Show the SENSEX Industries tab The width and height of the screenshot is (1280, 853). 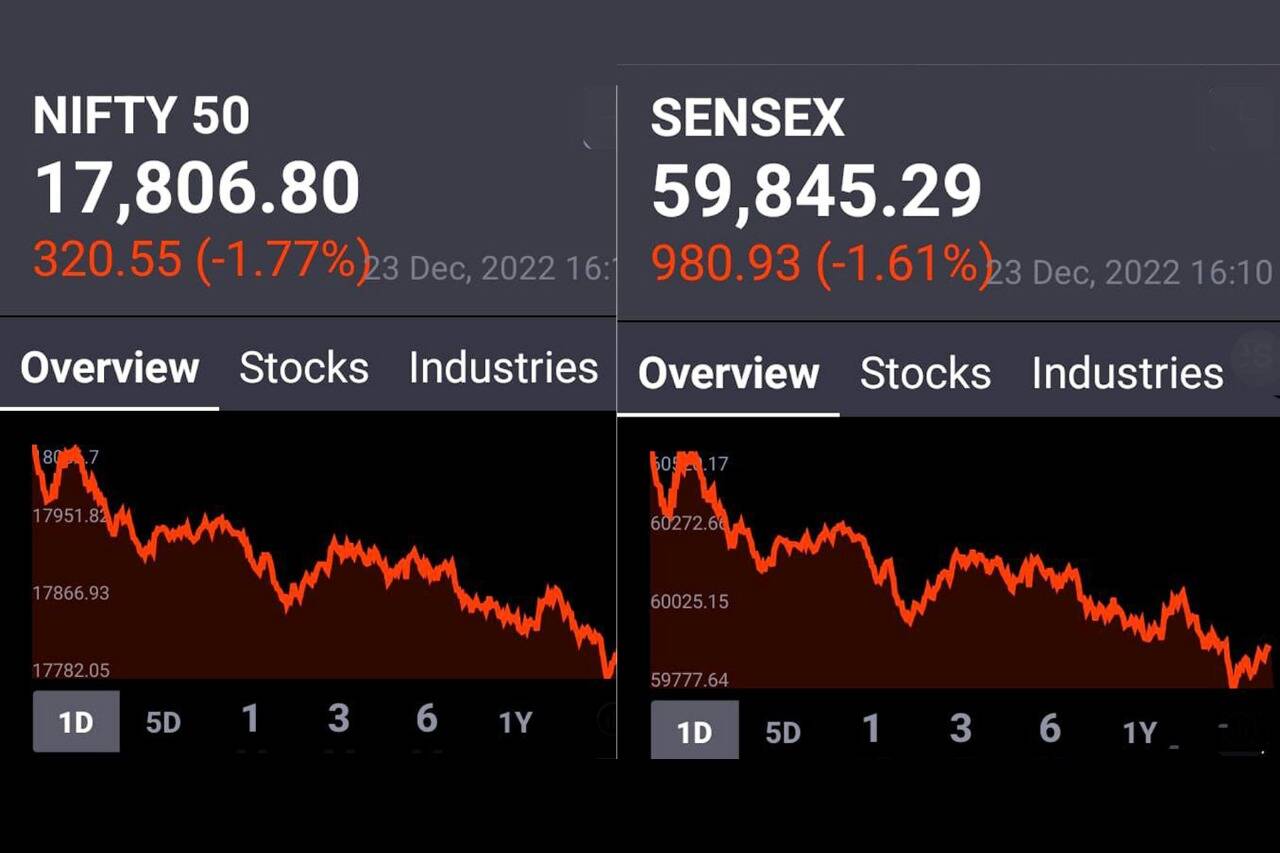(x=1127, y=374)
